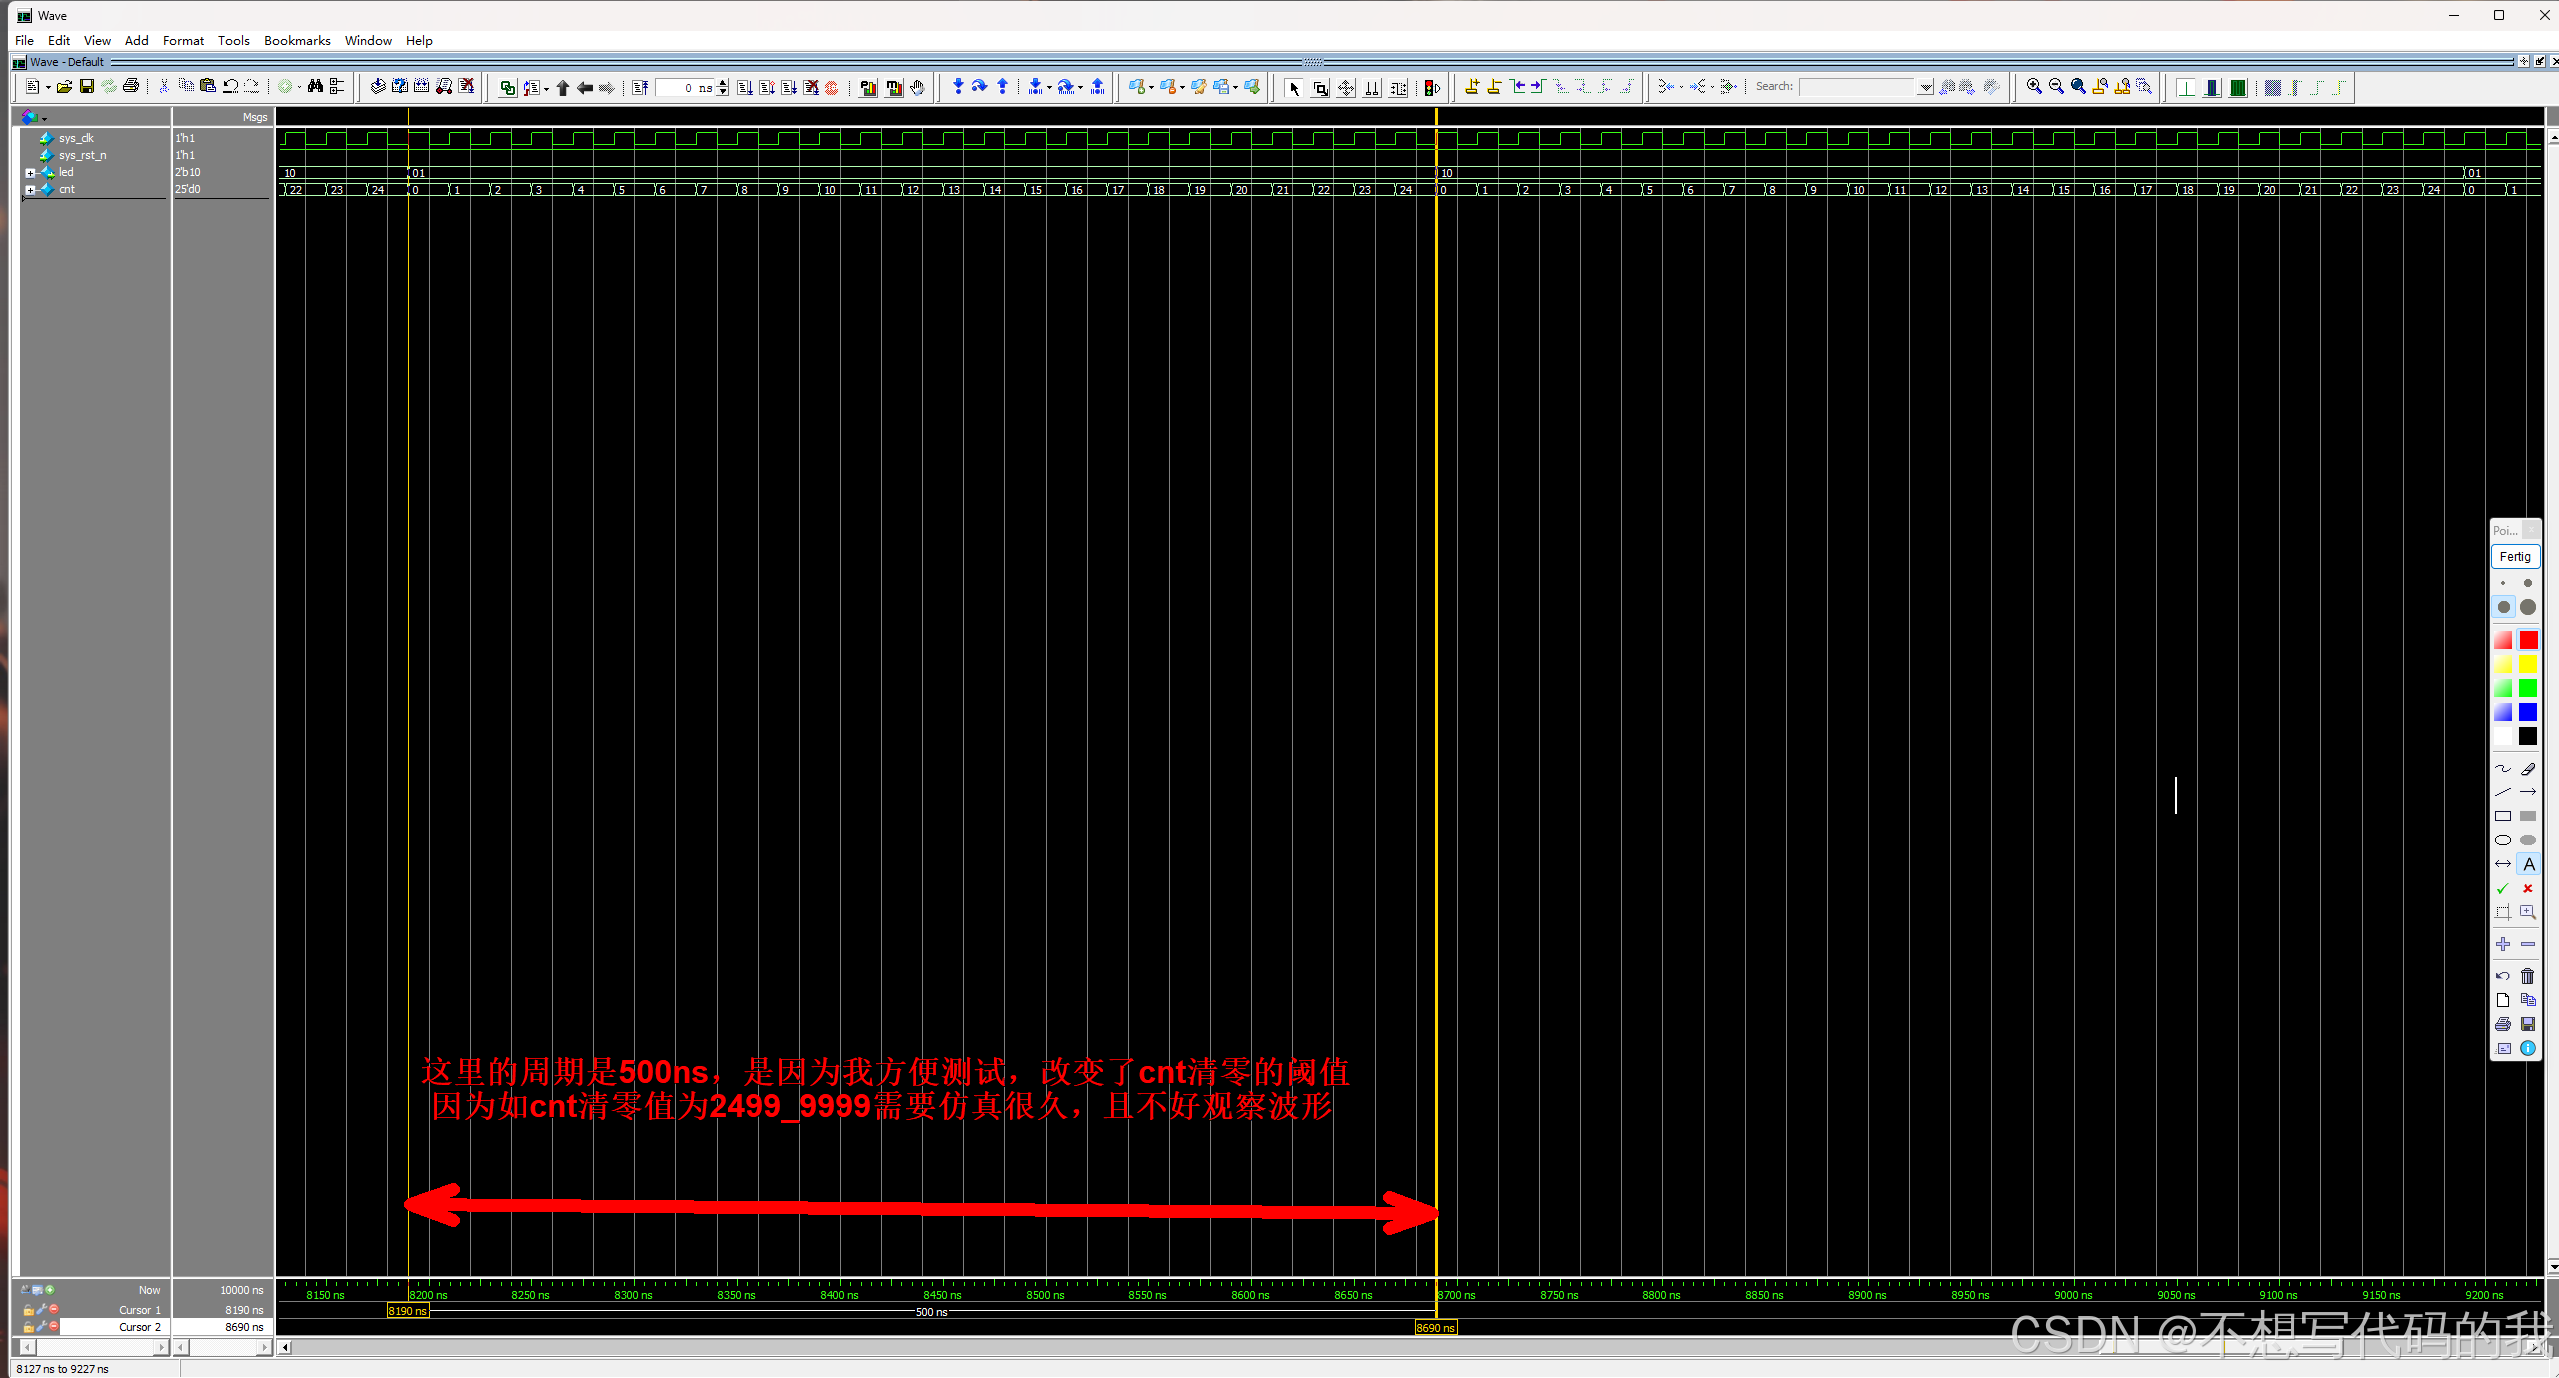Click the Break simulation icon

pyautogui.click(x=811, y=88)
